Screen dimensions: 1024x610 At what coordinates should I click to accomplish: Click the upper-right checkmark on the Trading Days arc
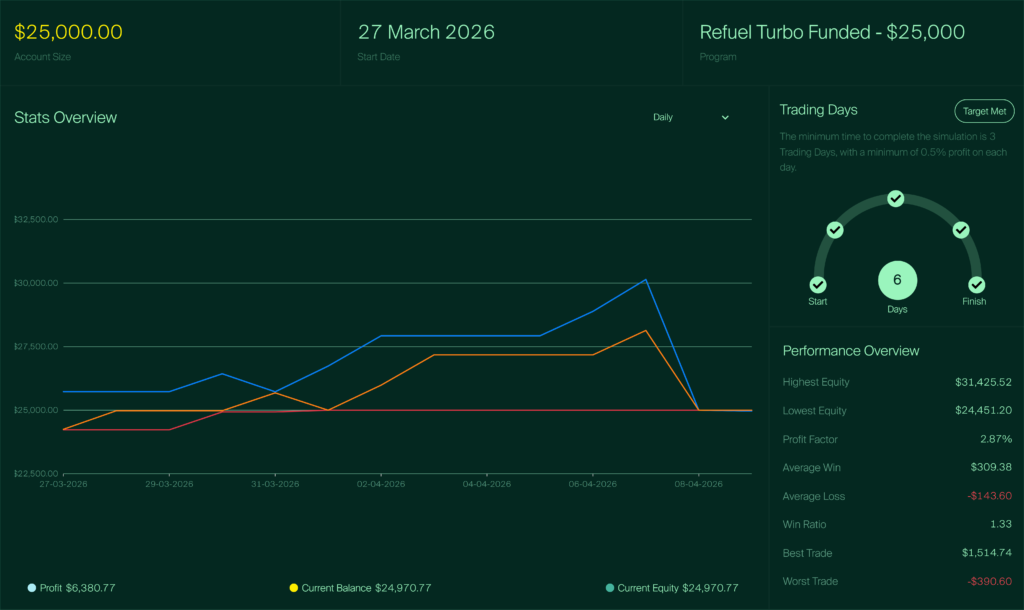(961, 231)
